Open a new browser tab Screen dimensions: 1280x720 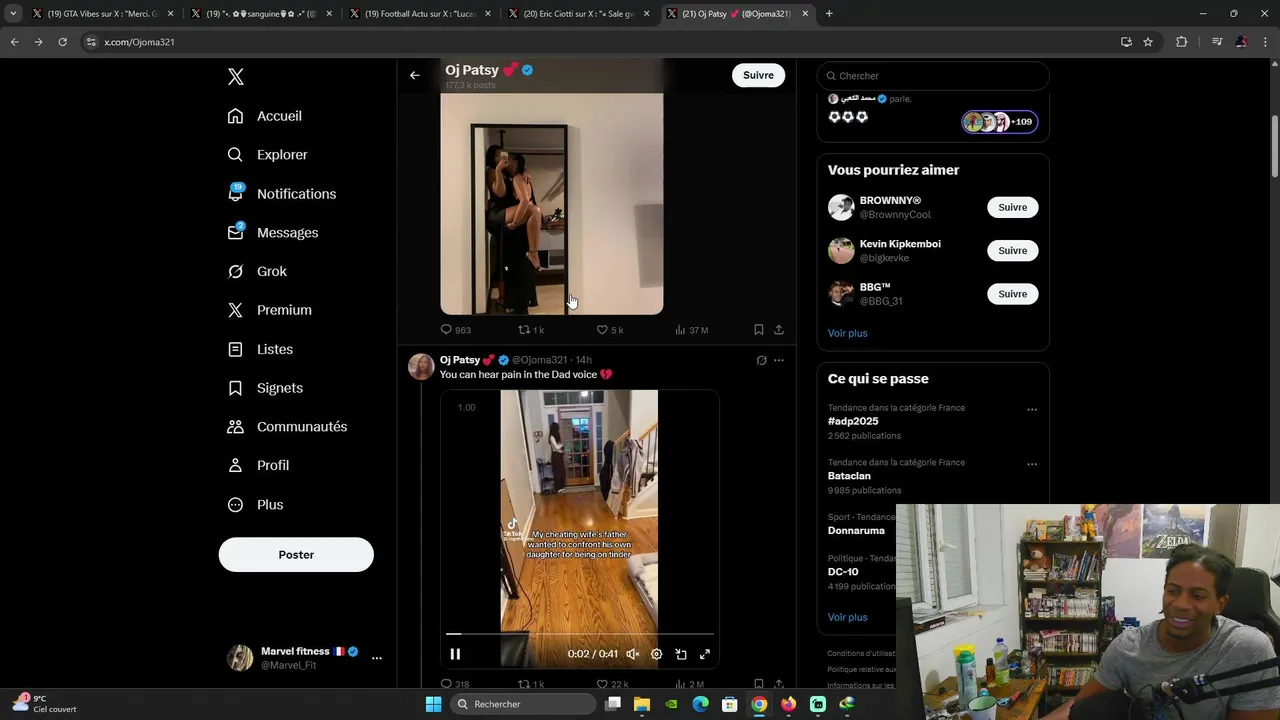click(829, 14)
